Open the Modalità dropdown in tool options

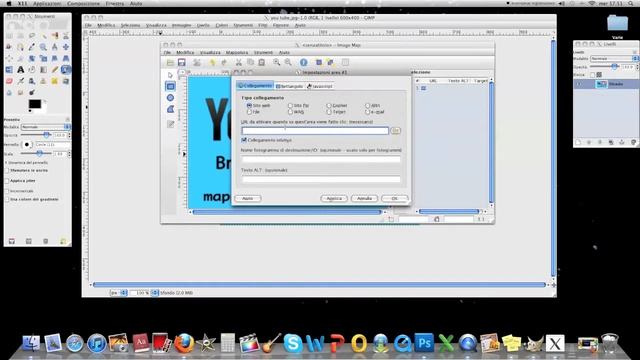tap(46, 127)
